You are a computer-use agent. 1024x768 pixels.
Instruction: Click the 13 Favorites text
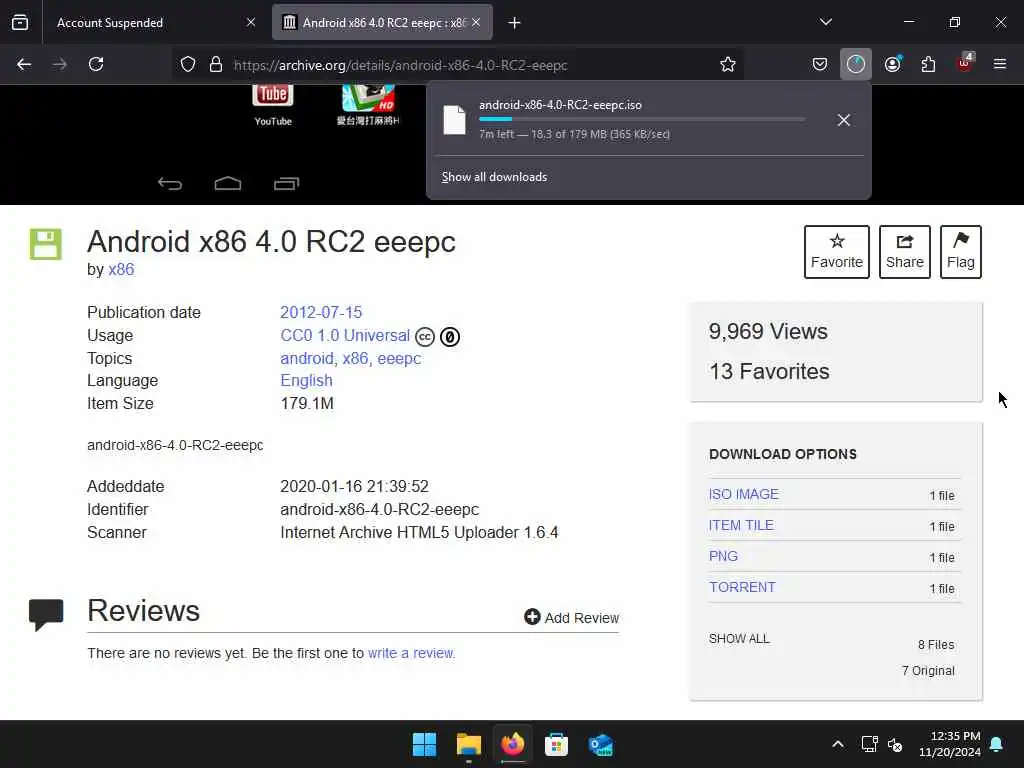pyautogui.click(x=769, y=372)
